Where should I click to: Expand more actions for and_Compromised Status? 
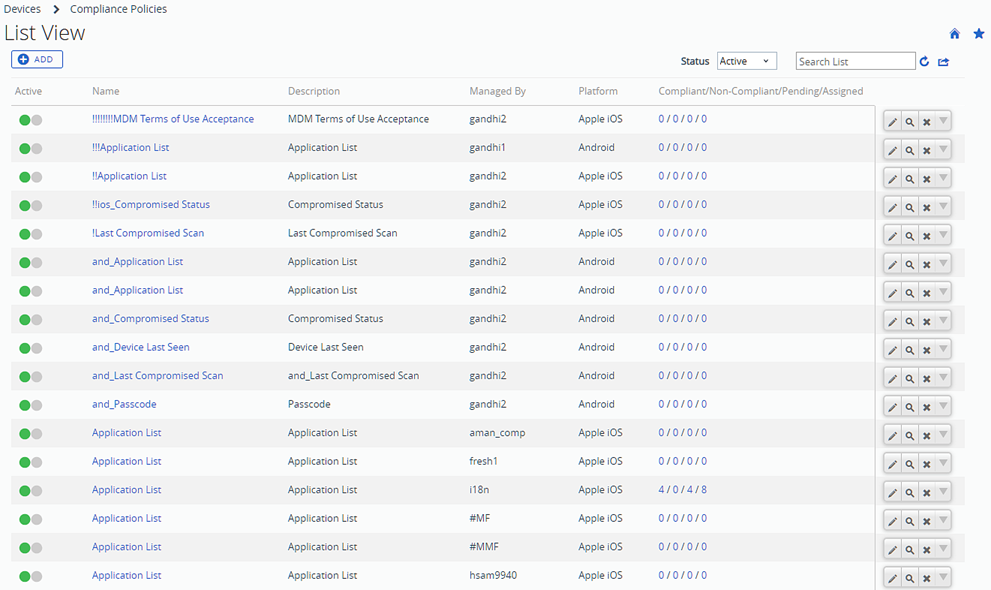click(x=943, y=321)
